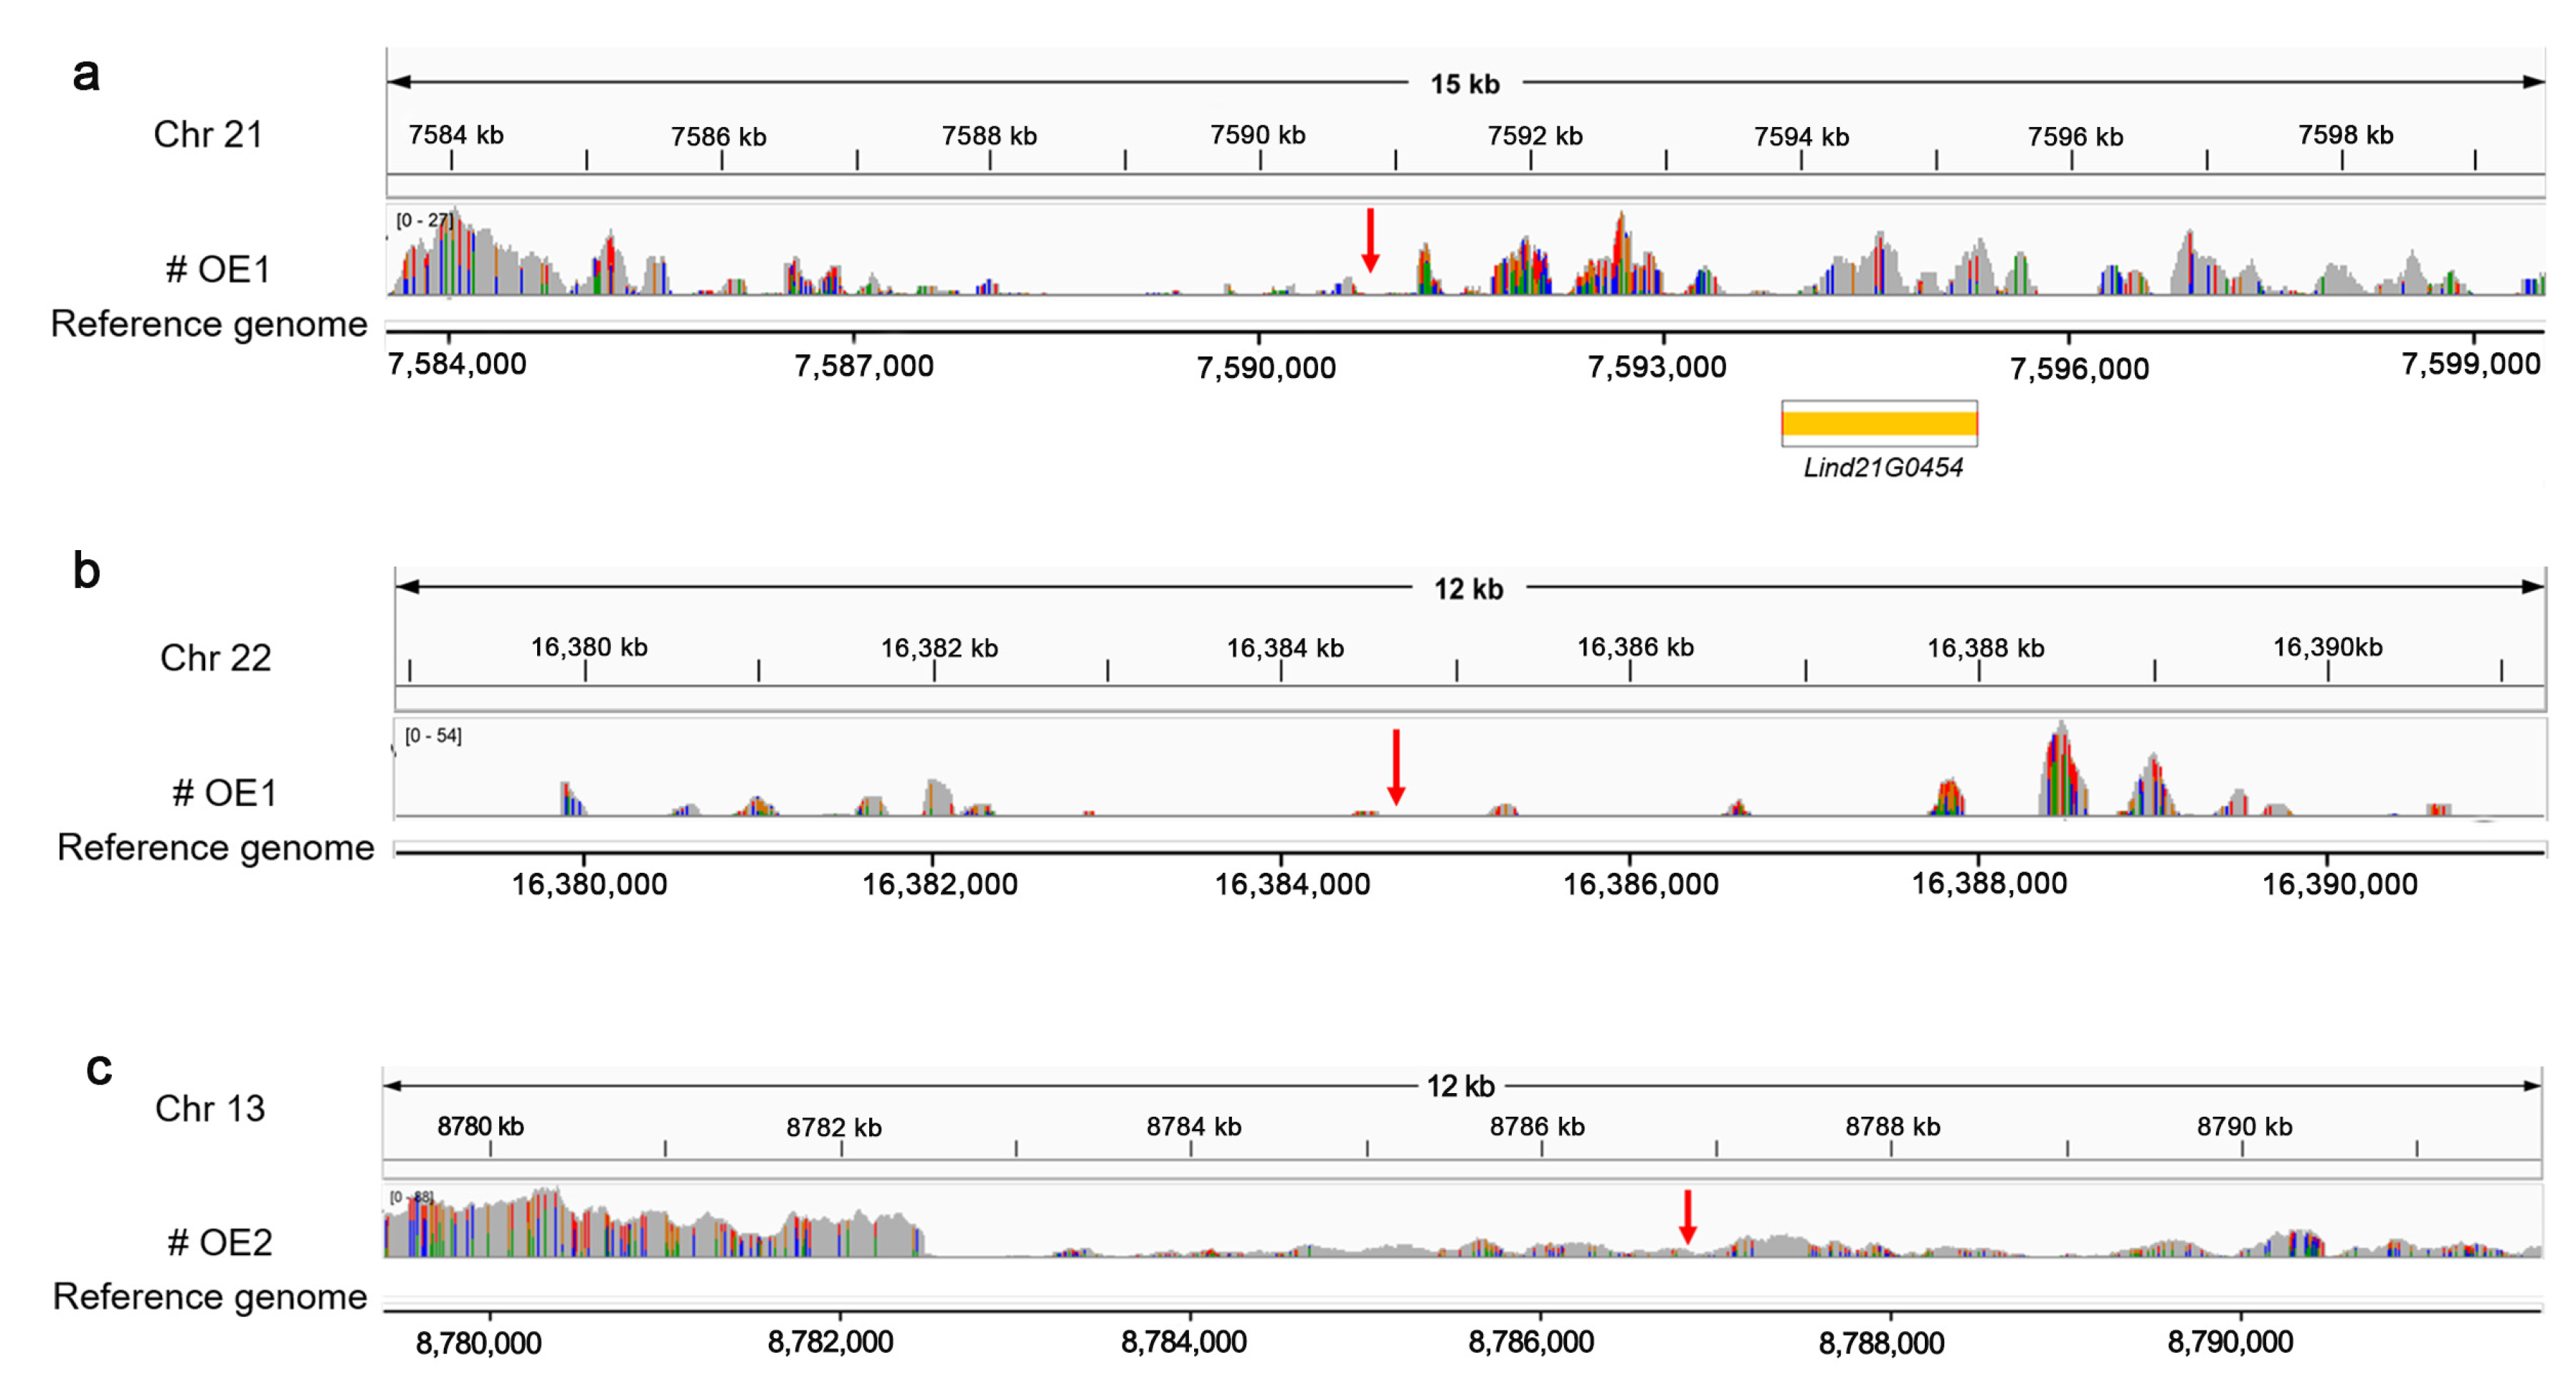Click the 8782 kb ruler label

click(834, 1127)
